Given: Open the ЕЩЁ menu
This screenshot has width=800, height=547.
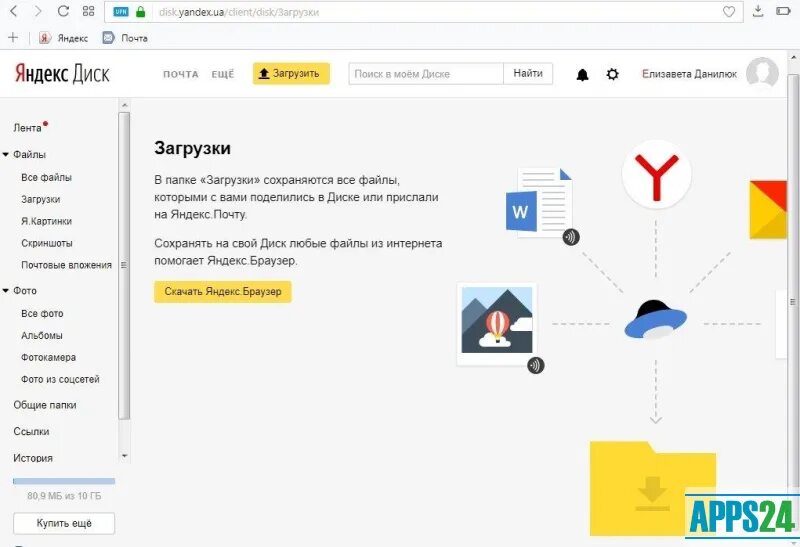Looking at the screenshot, I should coord(223,74).
